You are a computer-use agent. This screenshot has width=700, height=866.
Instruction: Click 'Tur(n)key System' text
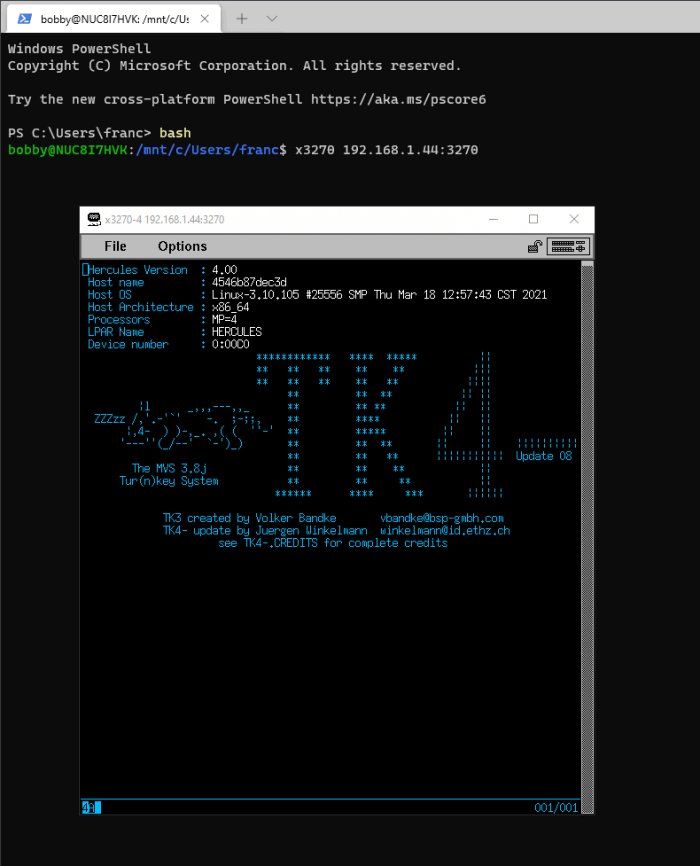tap(169, 481)
